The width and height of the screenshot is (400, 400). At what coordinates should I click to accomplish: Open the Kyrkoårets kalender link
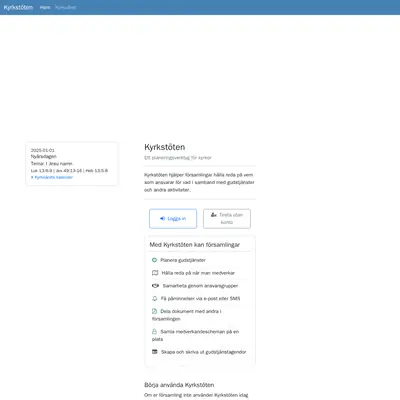(52, 177)
